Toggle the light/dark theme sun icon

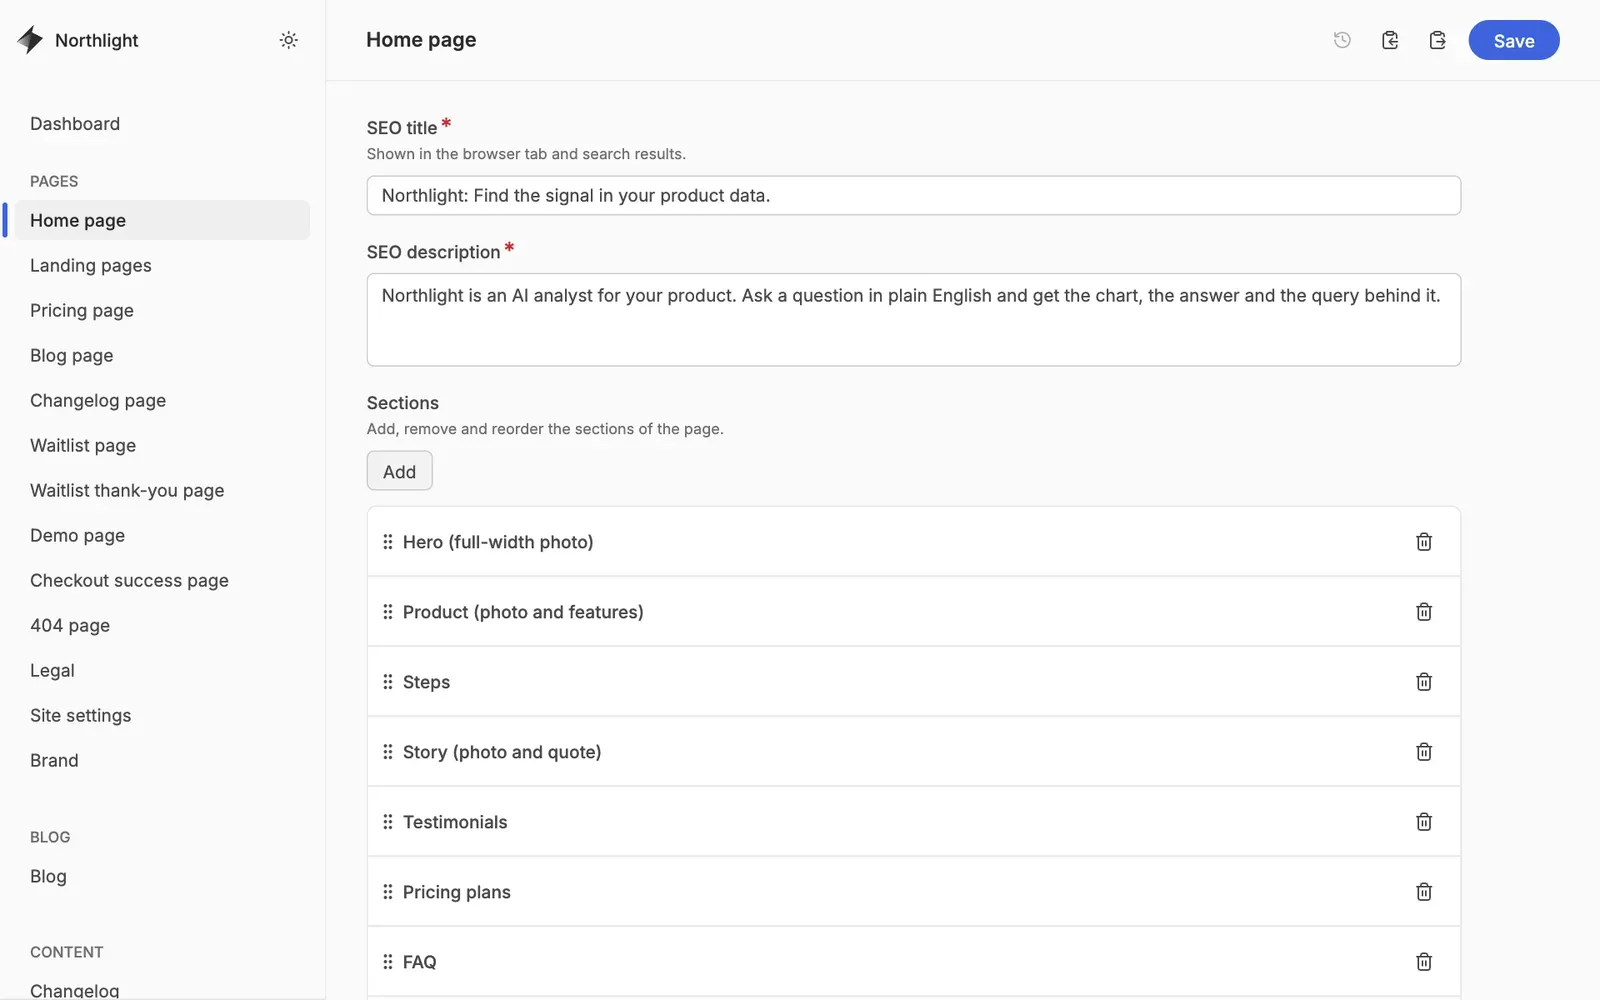[289, 40]
